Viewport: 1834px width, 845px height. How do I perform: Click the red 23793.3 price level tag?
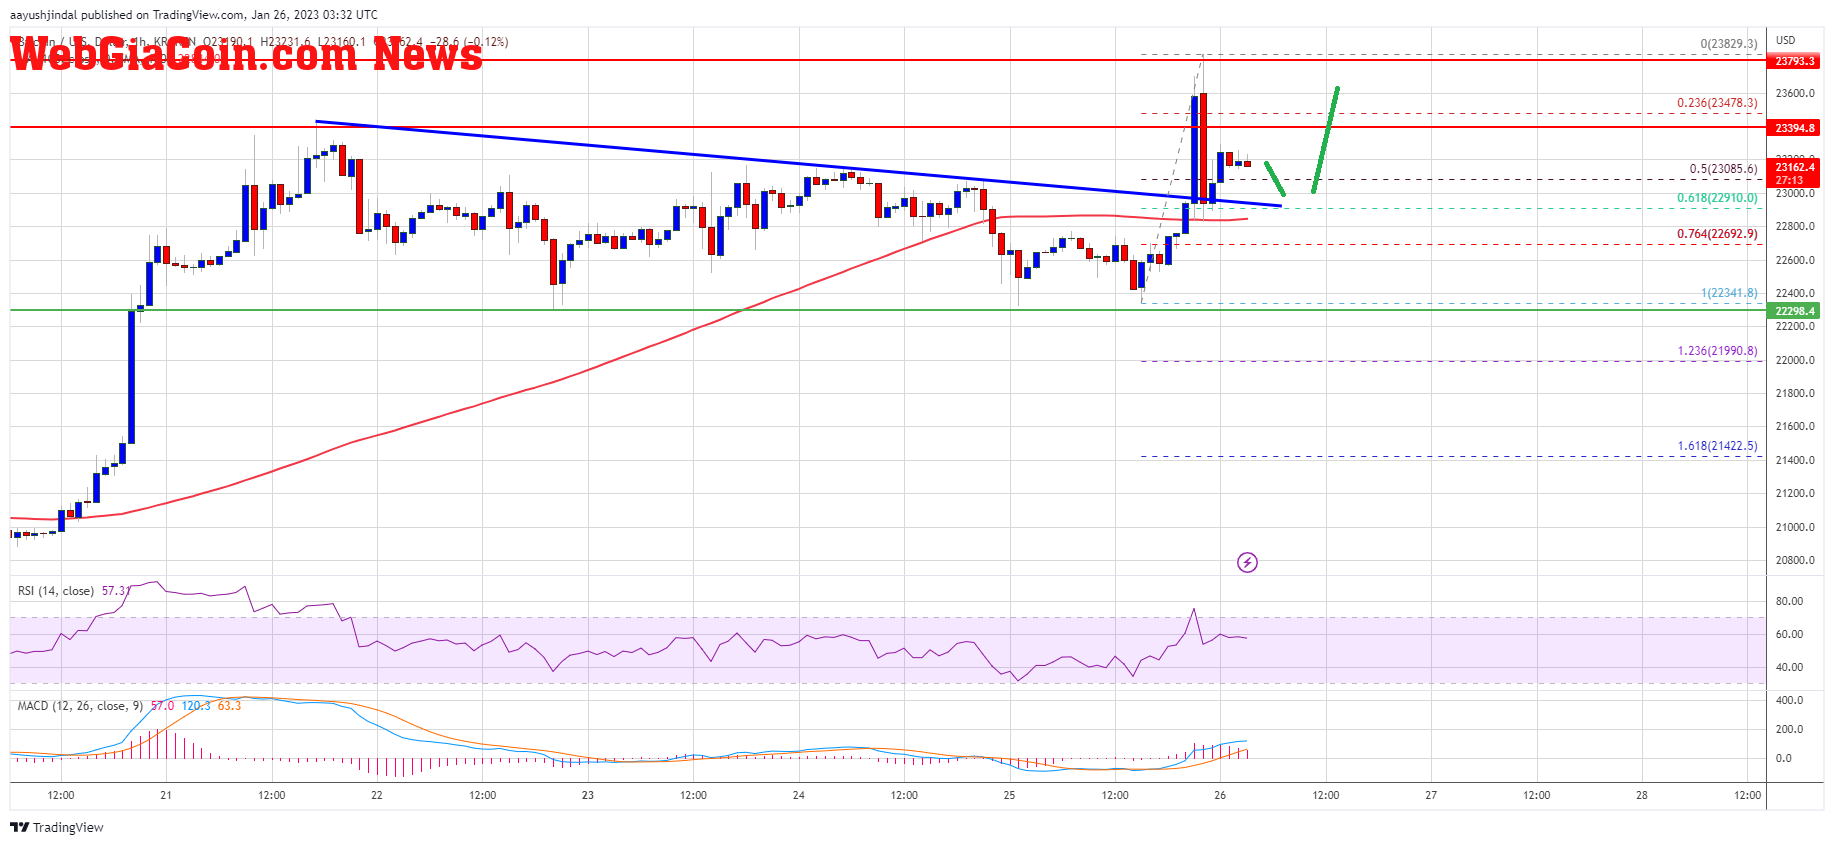(1794, 61)
